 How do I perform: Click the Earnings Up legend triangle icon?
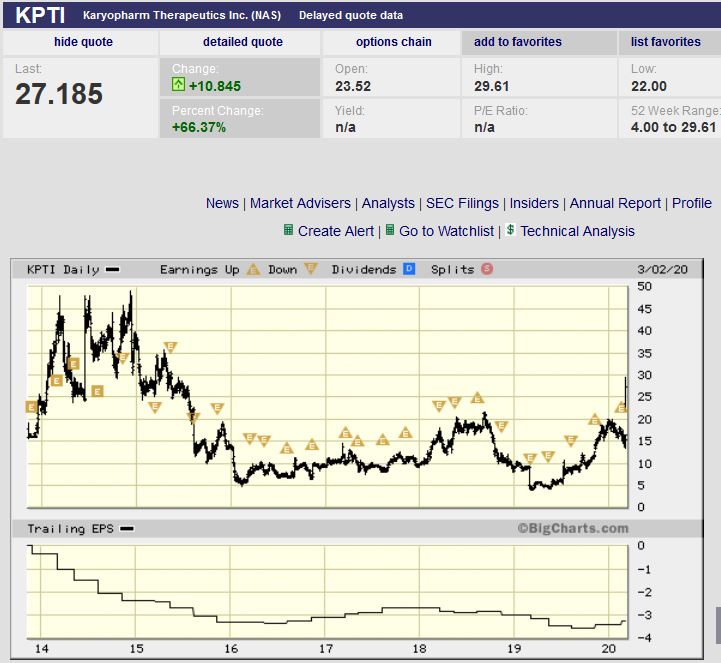[x=253, y=269]
